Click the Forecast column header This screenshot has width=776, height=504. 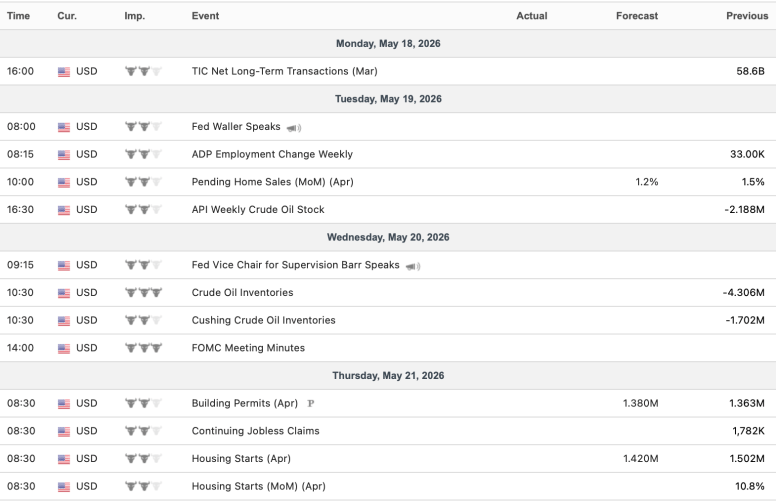click(637, 16)
